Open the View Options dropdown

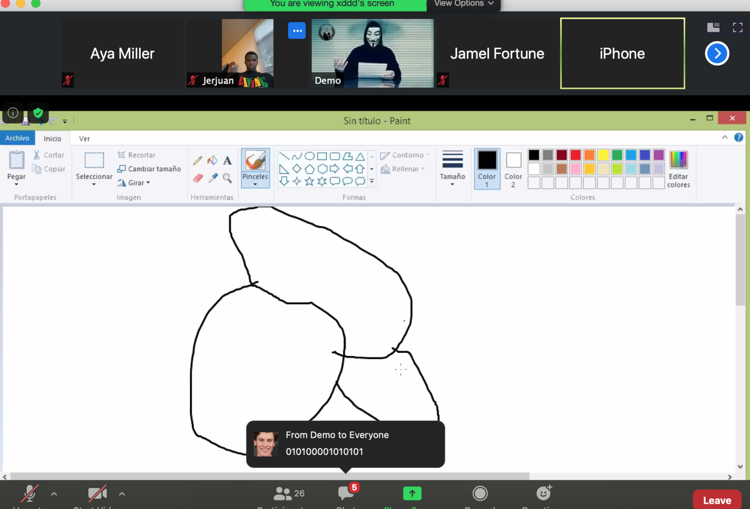click(x=463, y=4)
